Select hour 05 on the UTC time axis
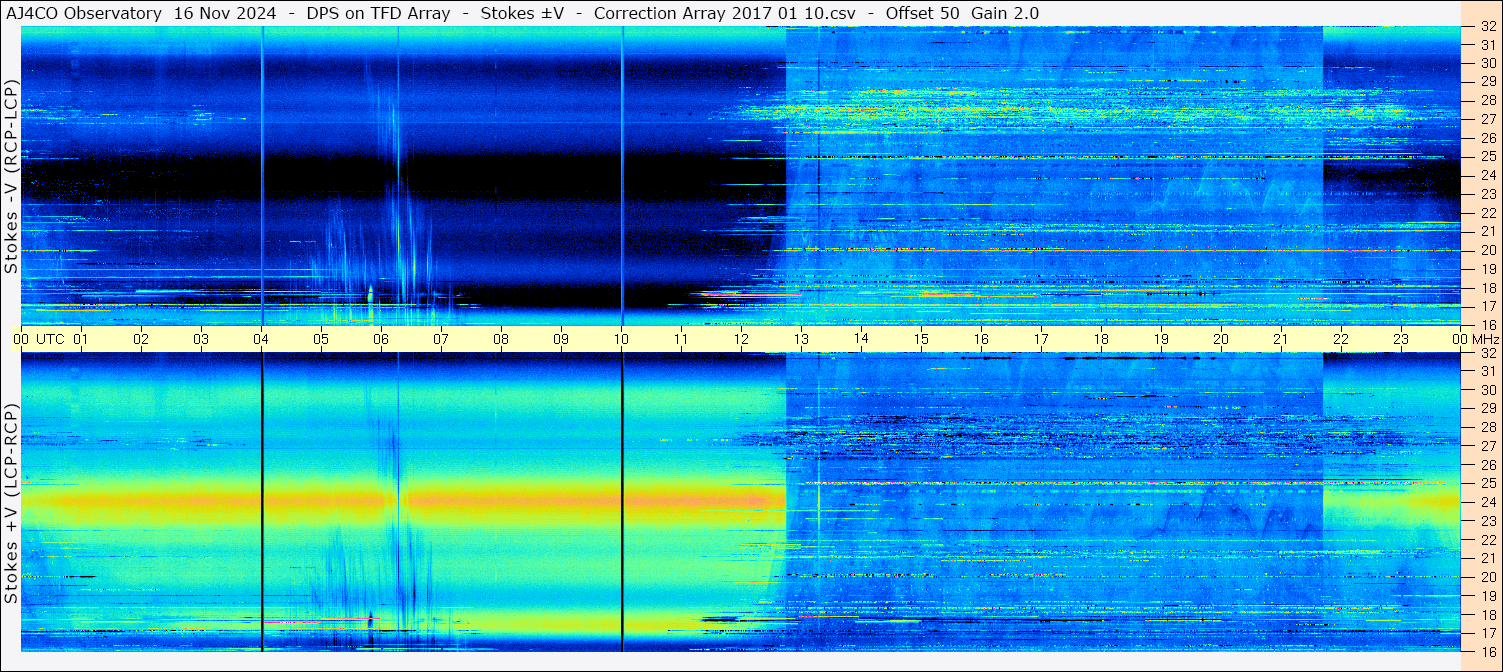The image size is (1503, 672). click(321, 339)
